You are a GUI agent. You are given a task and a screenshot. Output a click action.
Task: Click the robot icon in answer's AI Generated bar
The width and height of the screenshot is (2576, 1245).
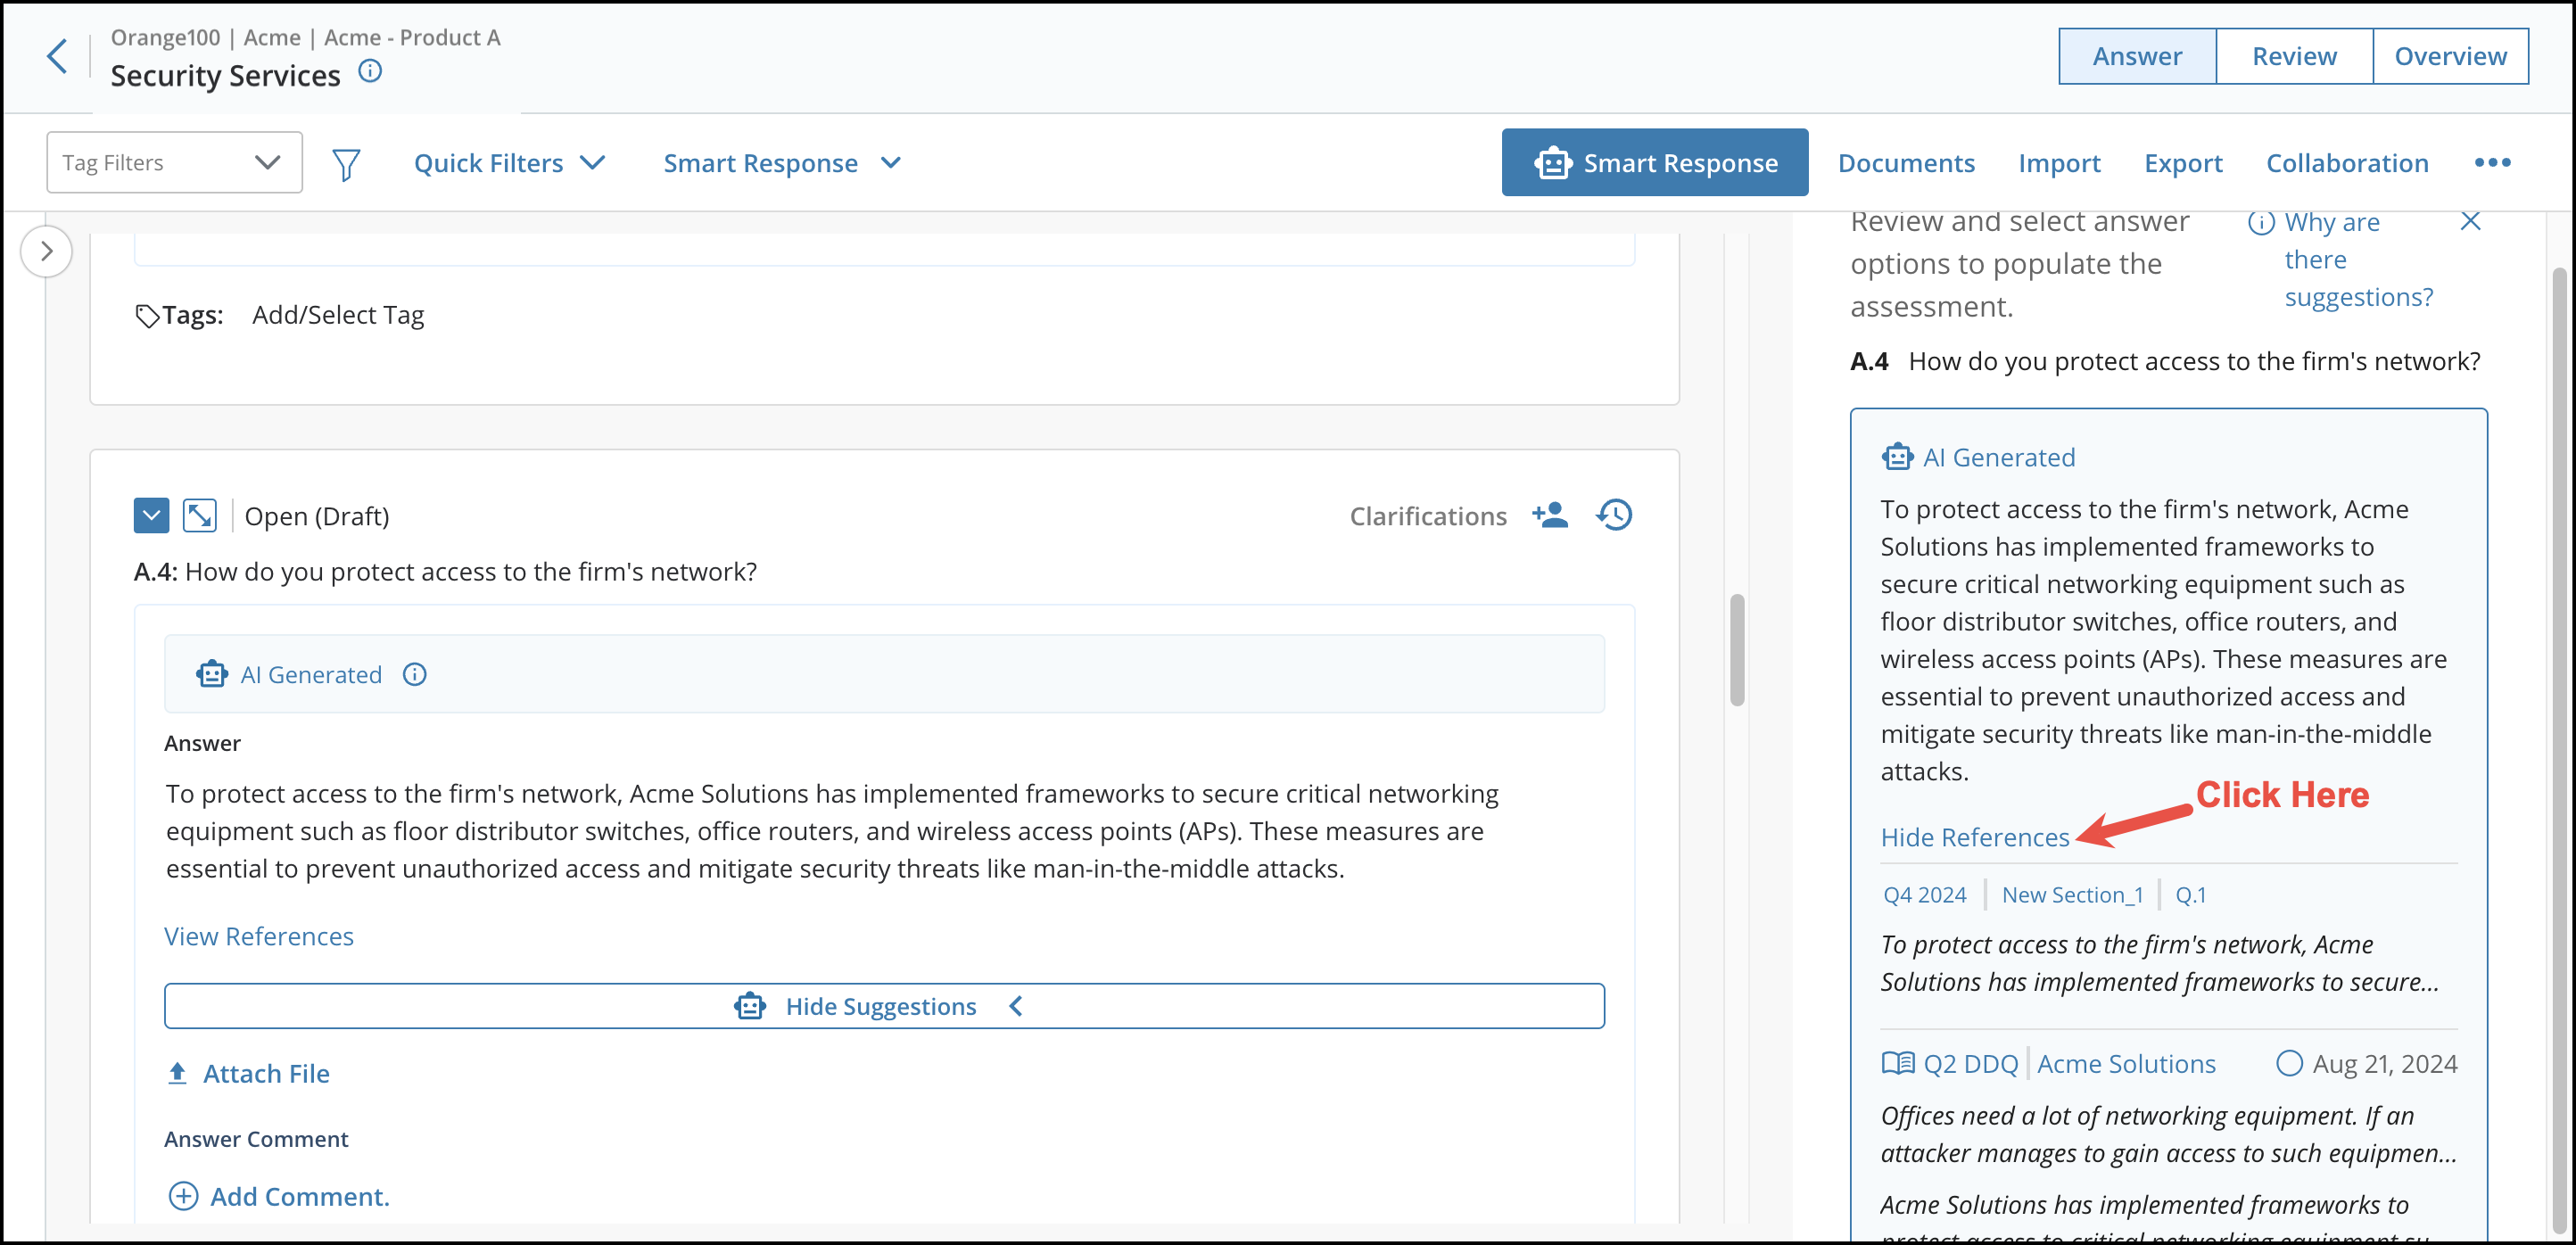[212, 675]
